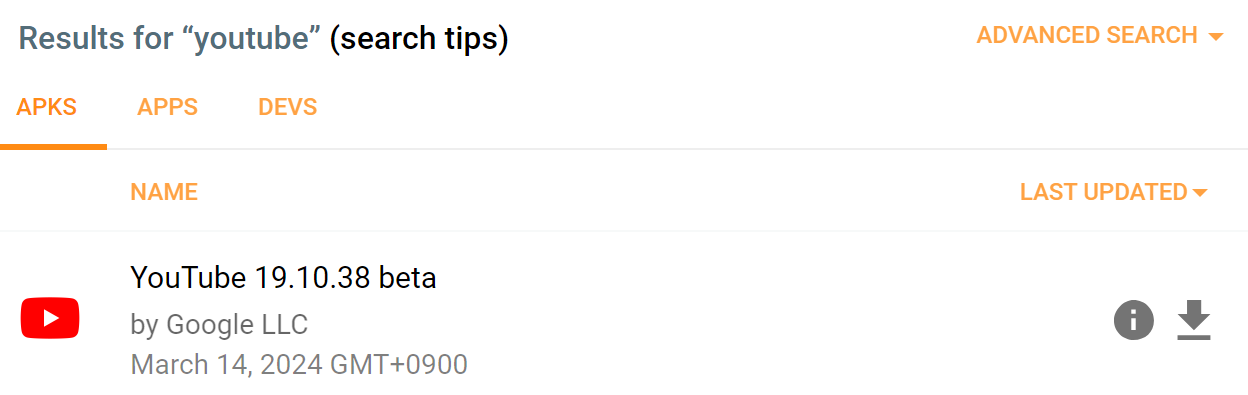Select the DEVS tab
Image resolution: width=1248 pixels, height=395 pixels.
288,107
